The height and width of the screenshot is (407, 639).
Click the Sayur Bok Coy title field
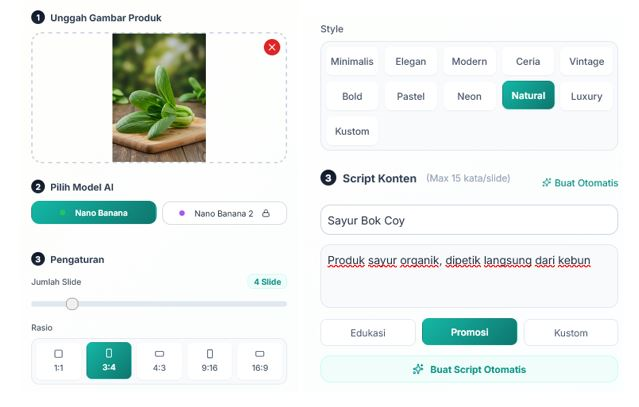point(469,220)
